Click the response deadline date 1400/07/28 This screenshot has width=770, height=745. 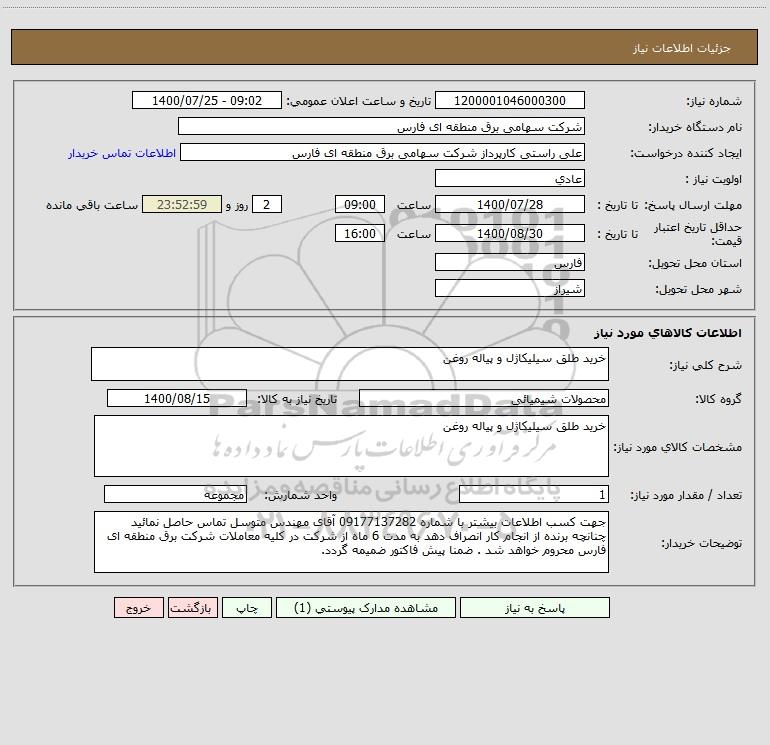(x=510, y=204)
